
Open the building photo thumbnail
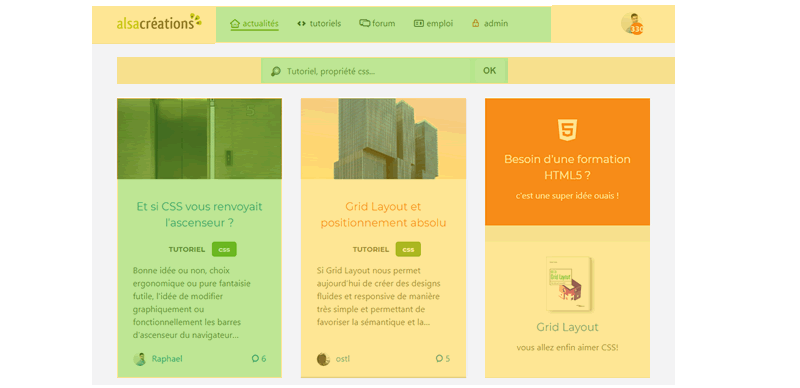(x=383, y=139)
